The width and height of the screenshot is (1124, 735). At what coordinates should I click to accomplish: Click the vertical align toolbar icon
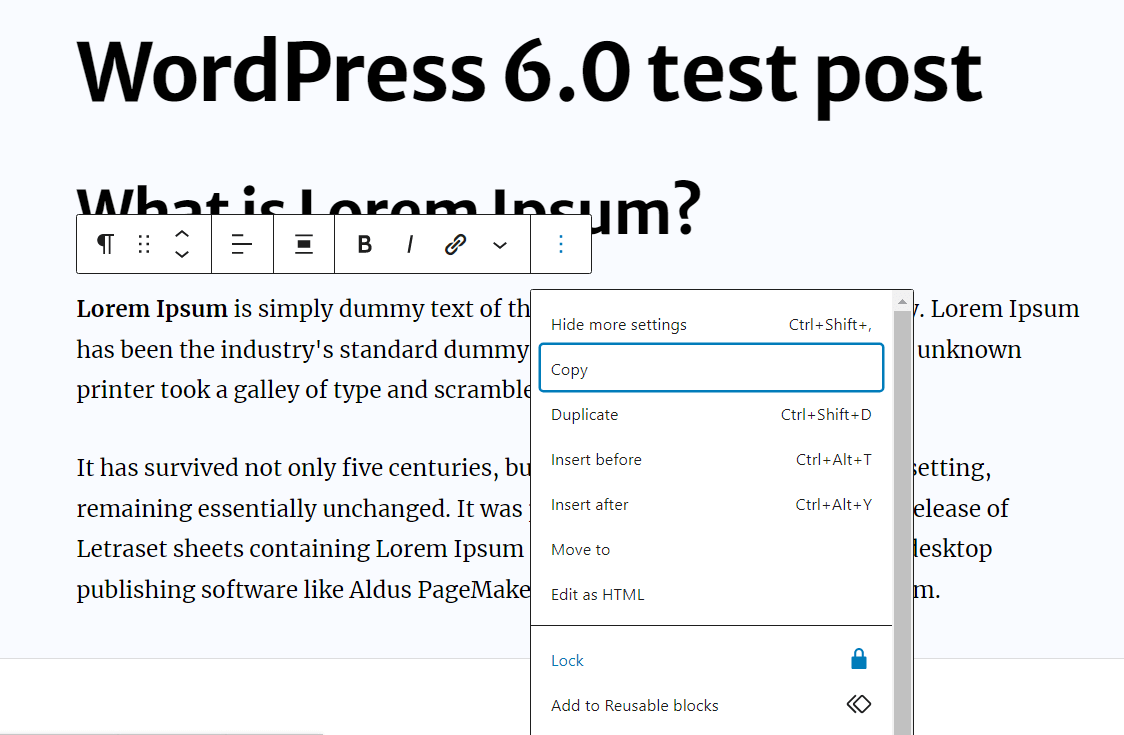[x=304, y=244]
